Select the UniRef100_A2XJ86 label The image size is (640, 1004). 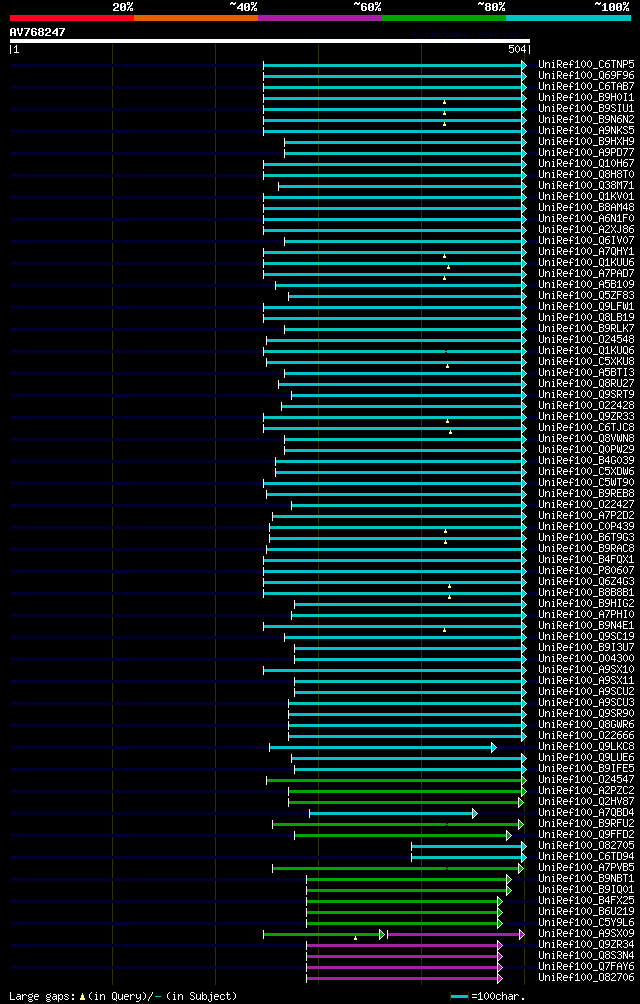[x=586, y=230]
